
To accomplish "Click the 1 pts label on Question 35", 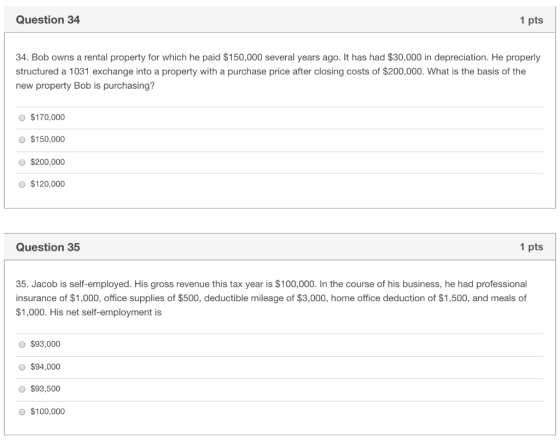I will tap(531, 247).
